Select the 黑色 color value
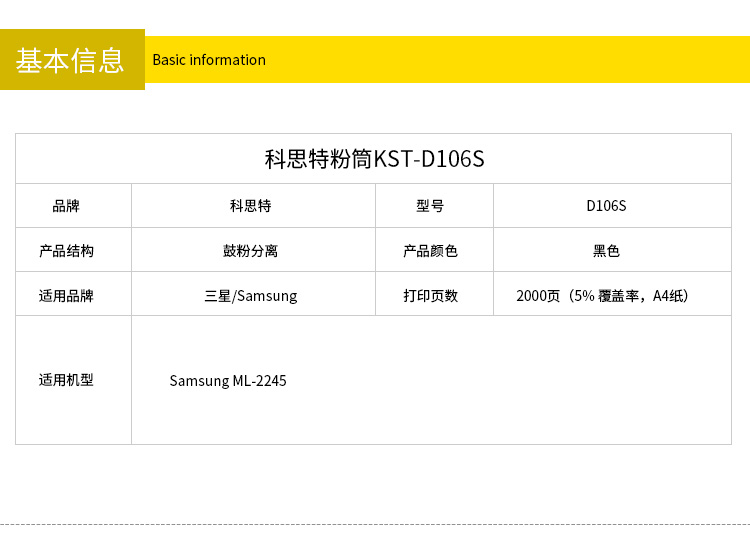750x533 pixels. 606,251
